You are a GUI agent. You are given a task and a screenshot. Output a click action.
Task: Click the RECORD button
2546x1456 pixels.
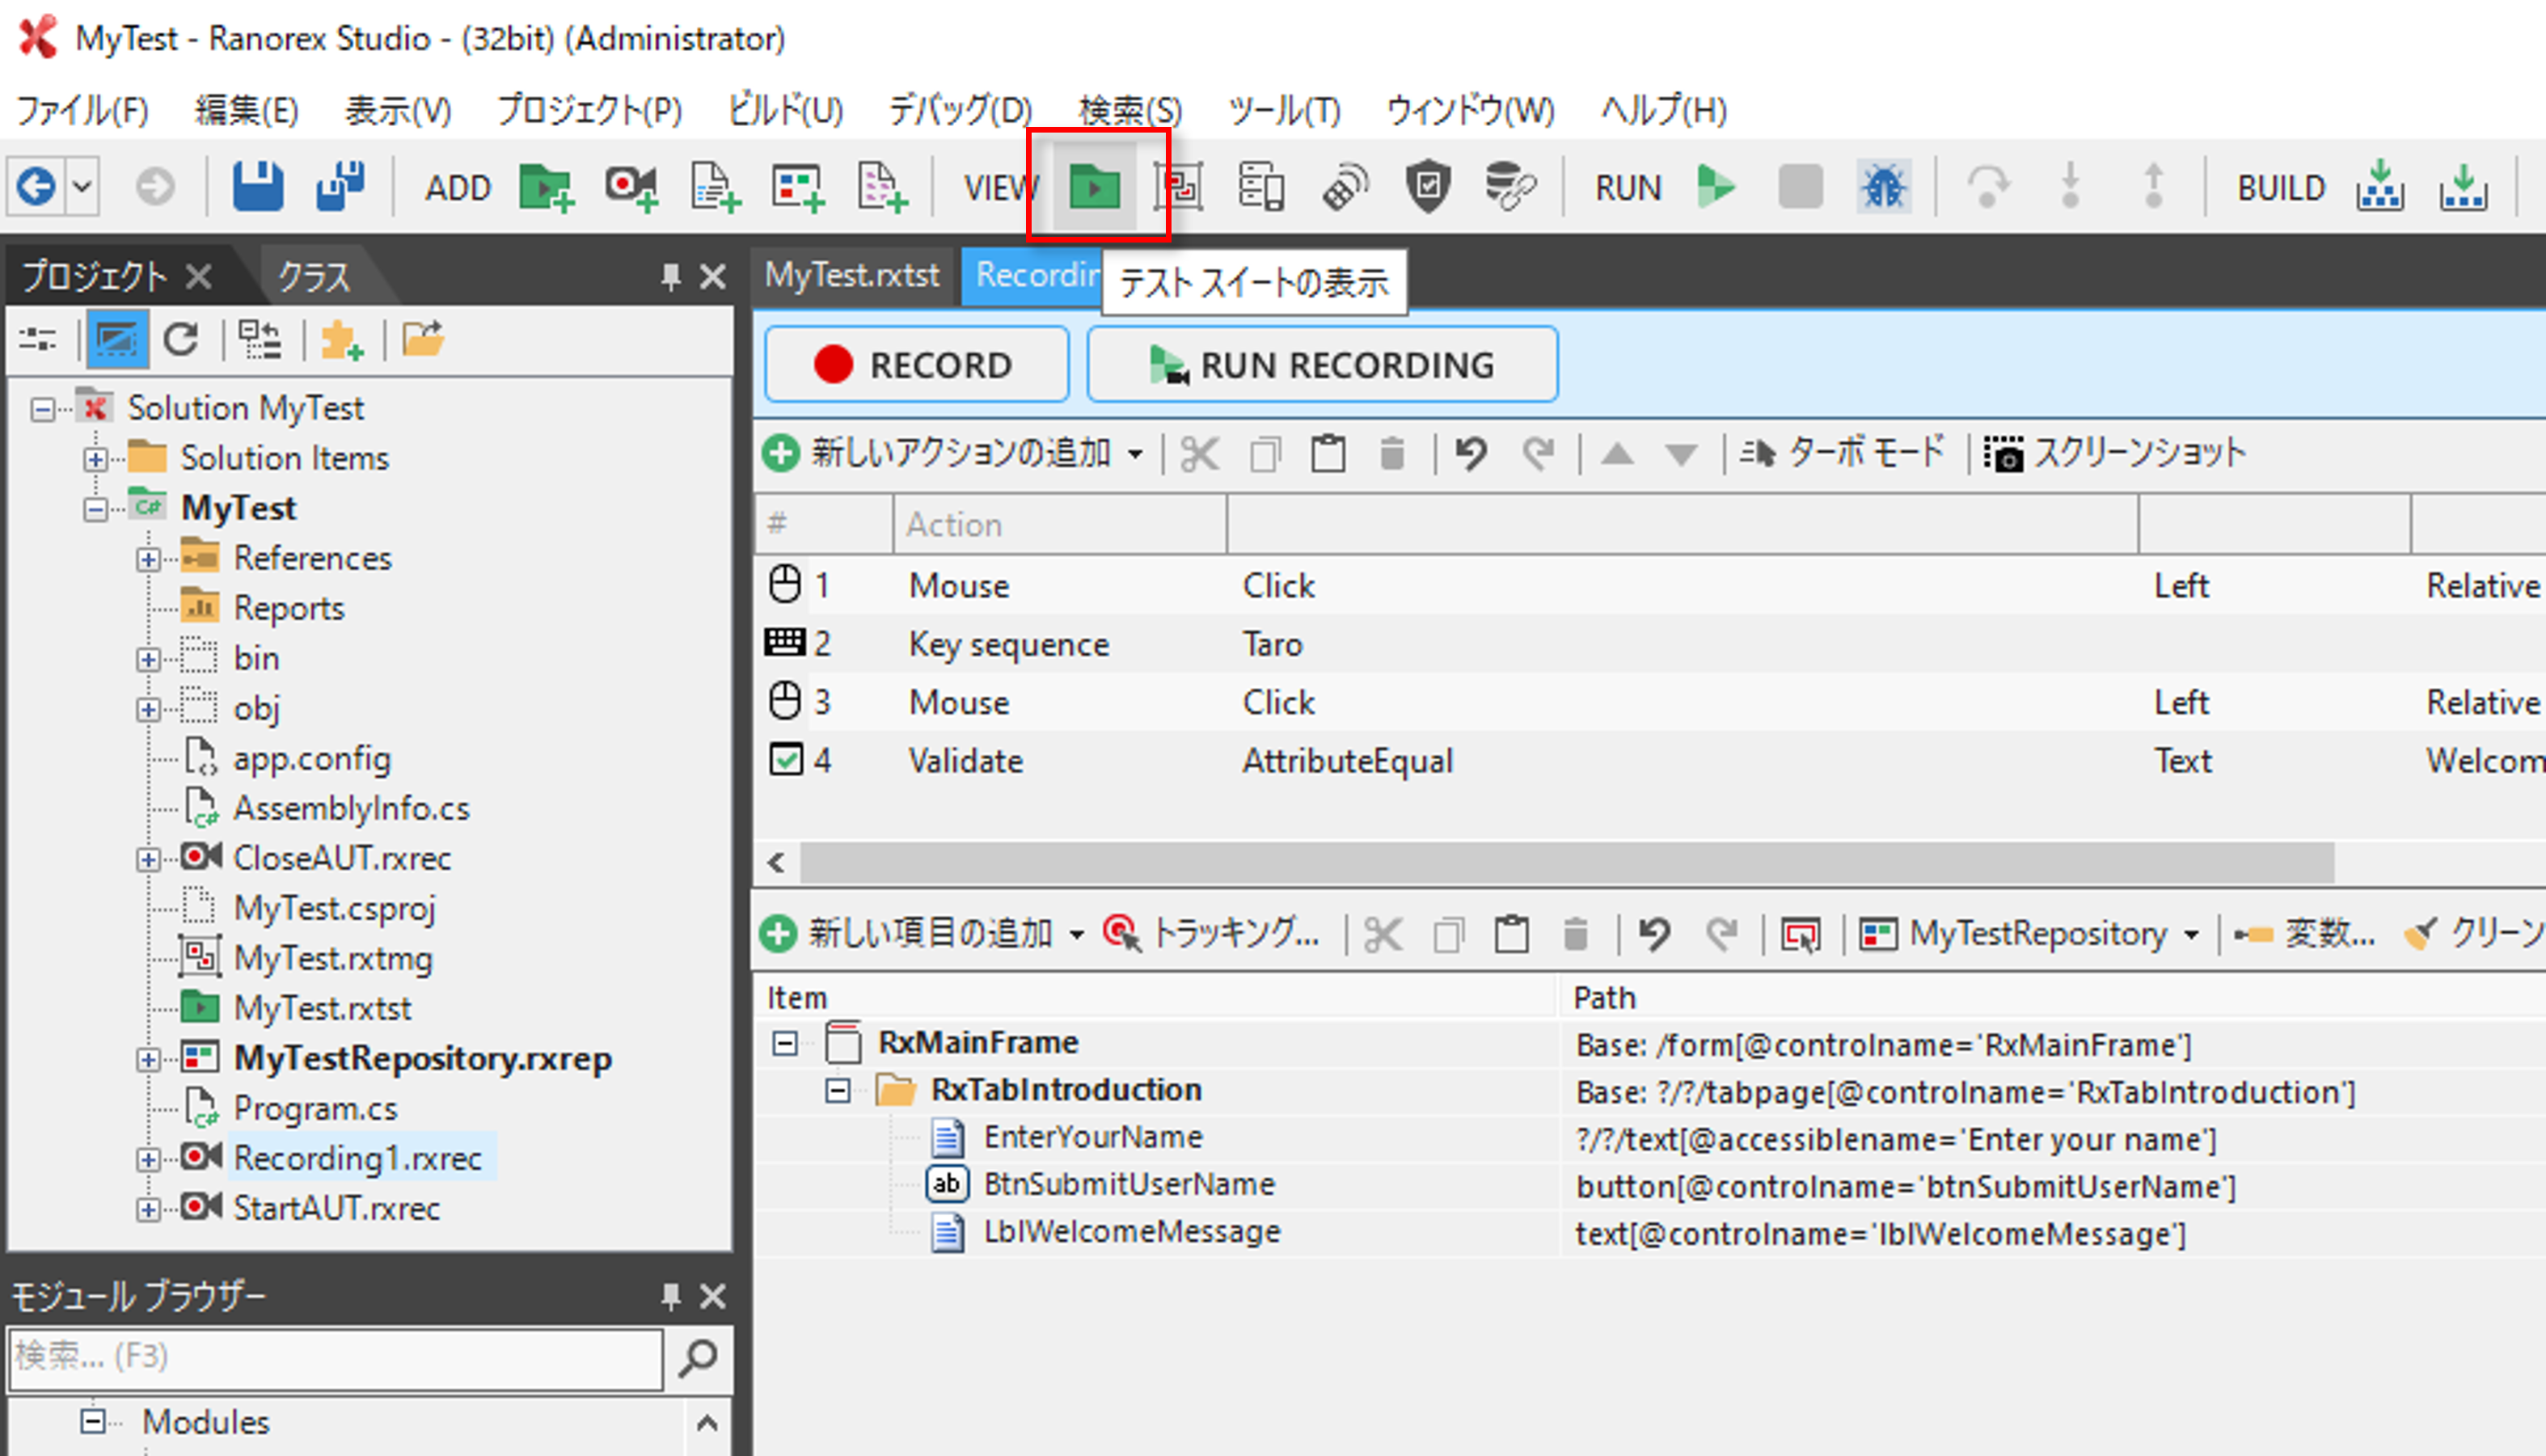pos(915,365)
